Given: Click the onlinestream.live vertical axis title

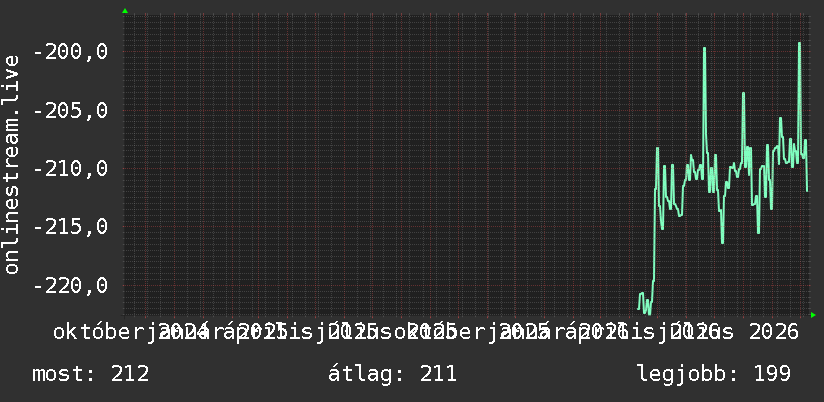Looking at the screenshot, I should tap(12, 164).
